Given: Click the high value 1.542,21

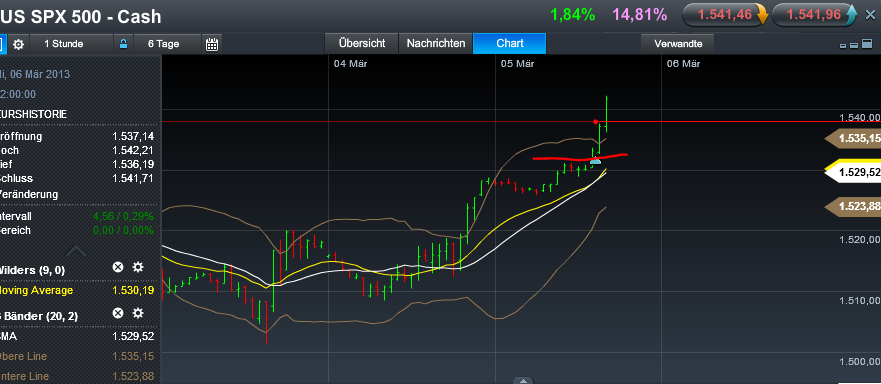Looking at the screenshot, I should point(133,150).
